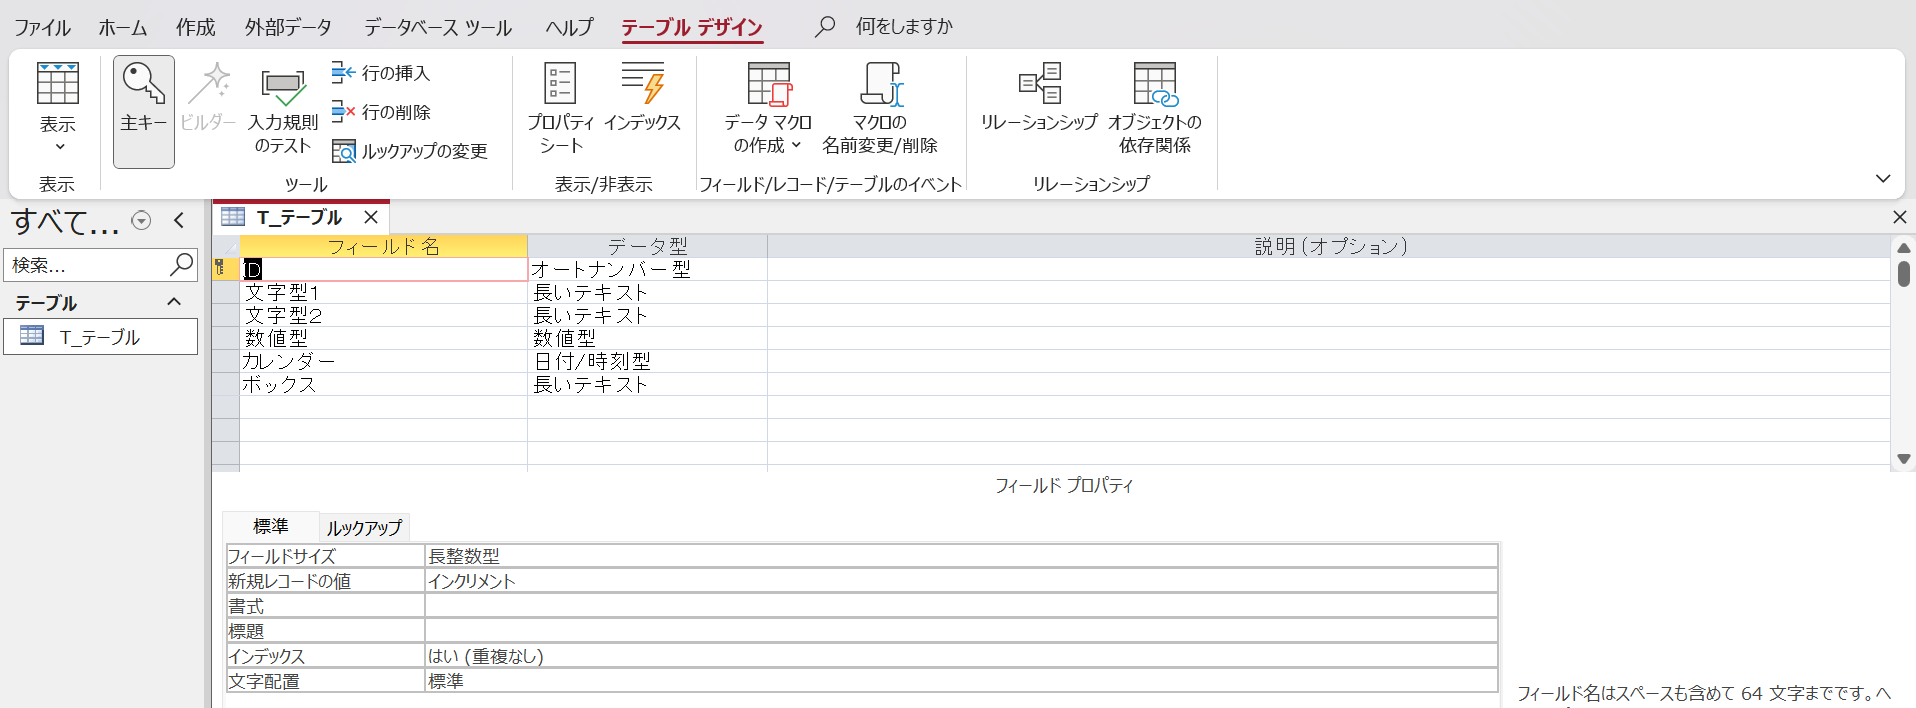The width and height of the screenshot is (1916, 708).
Task: Select the 文字型2 field name
Action: (x=383, y=315)
